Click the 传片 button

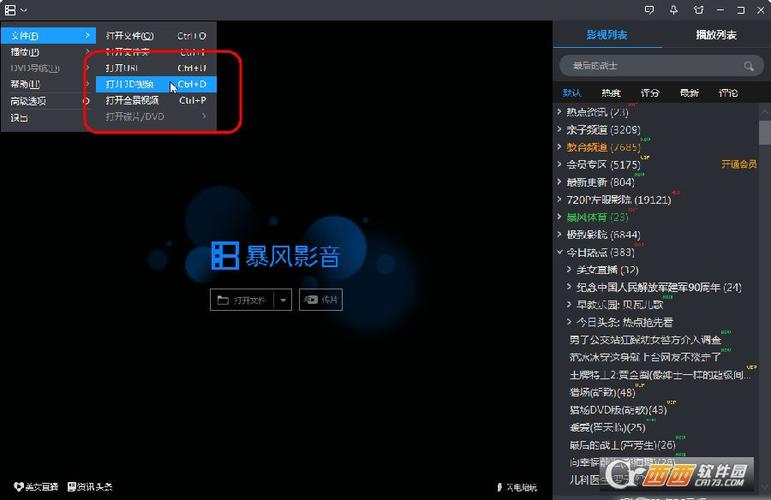coord(321,299)
